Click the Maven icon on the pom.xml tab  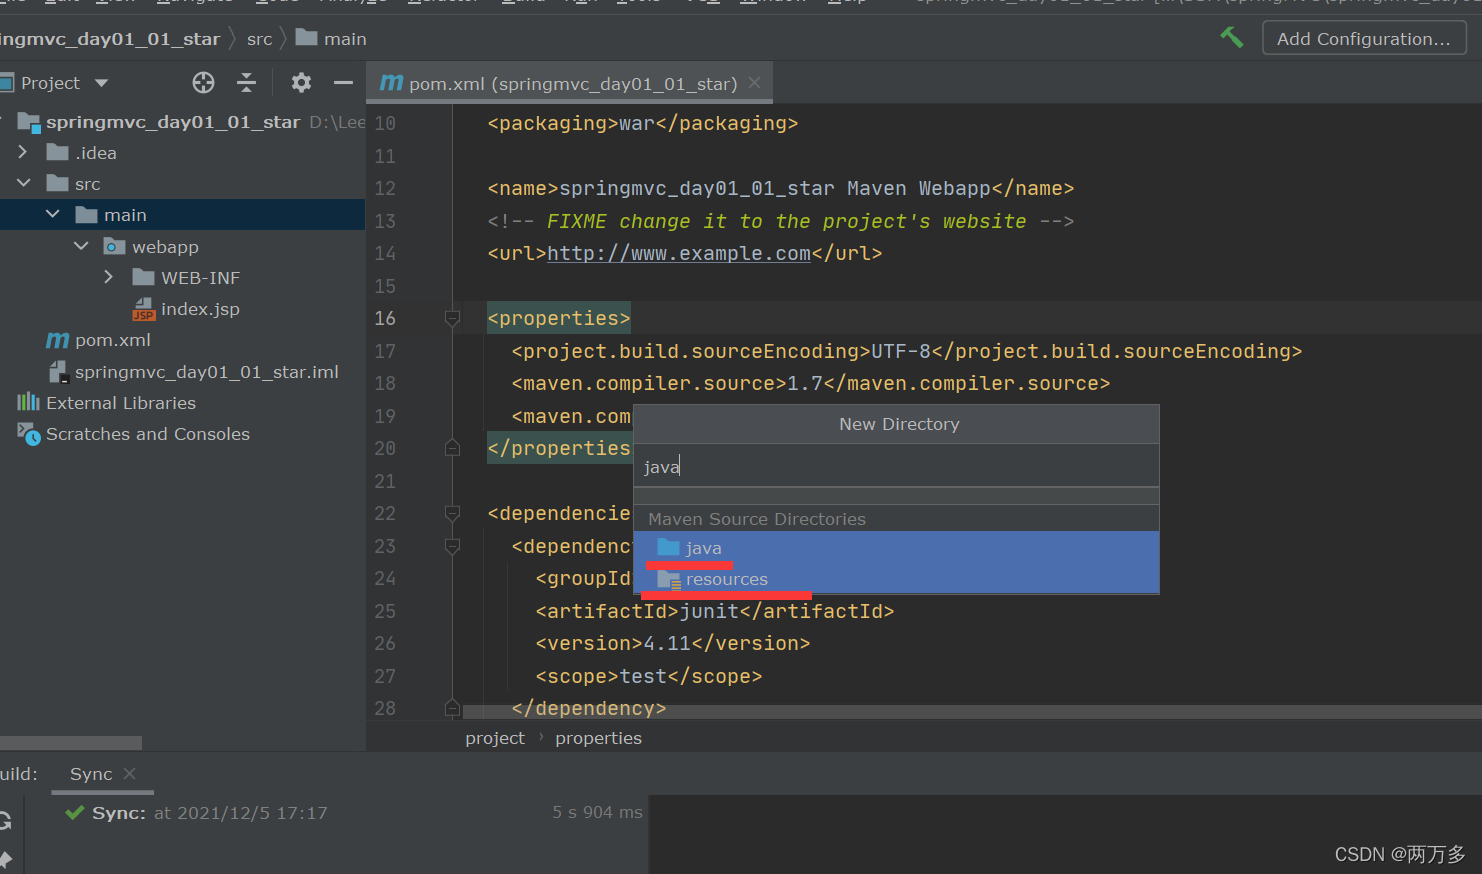click(391, 83)
